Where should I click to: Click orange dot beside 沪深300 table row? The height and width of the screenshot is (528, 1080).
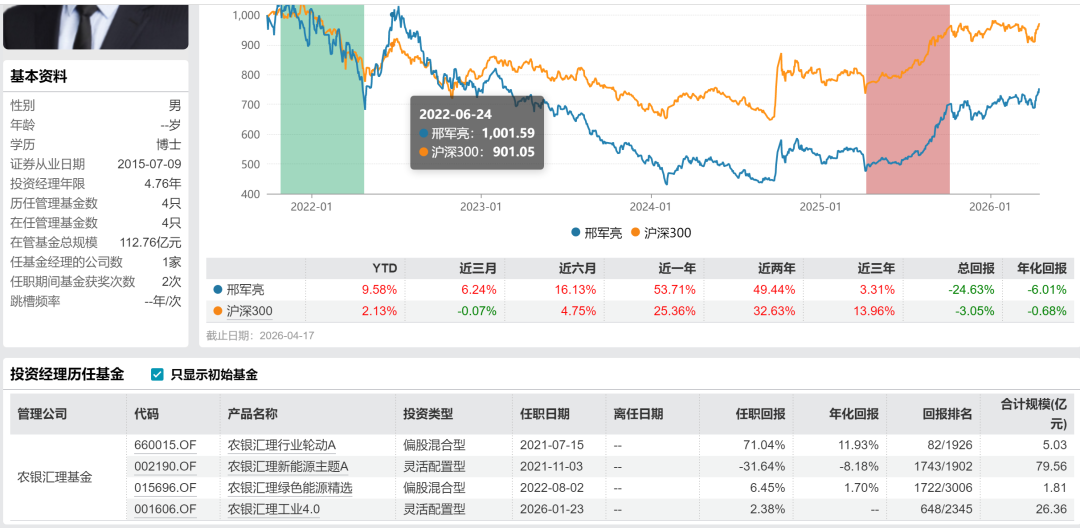(x=217, y=311)
